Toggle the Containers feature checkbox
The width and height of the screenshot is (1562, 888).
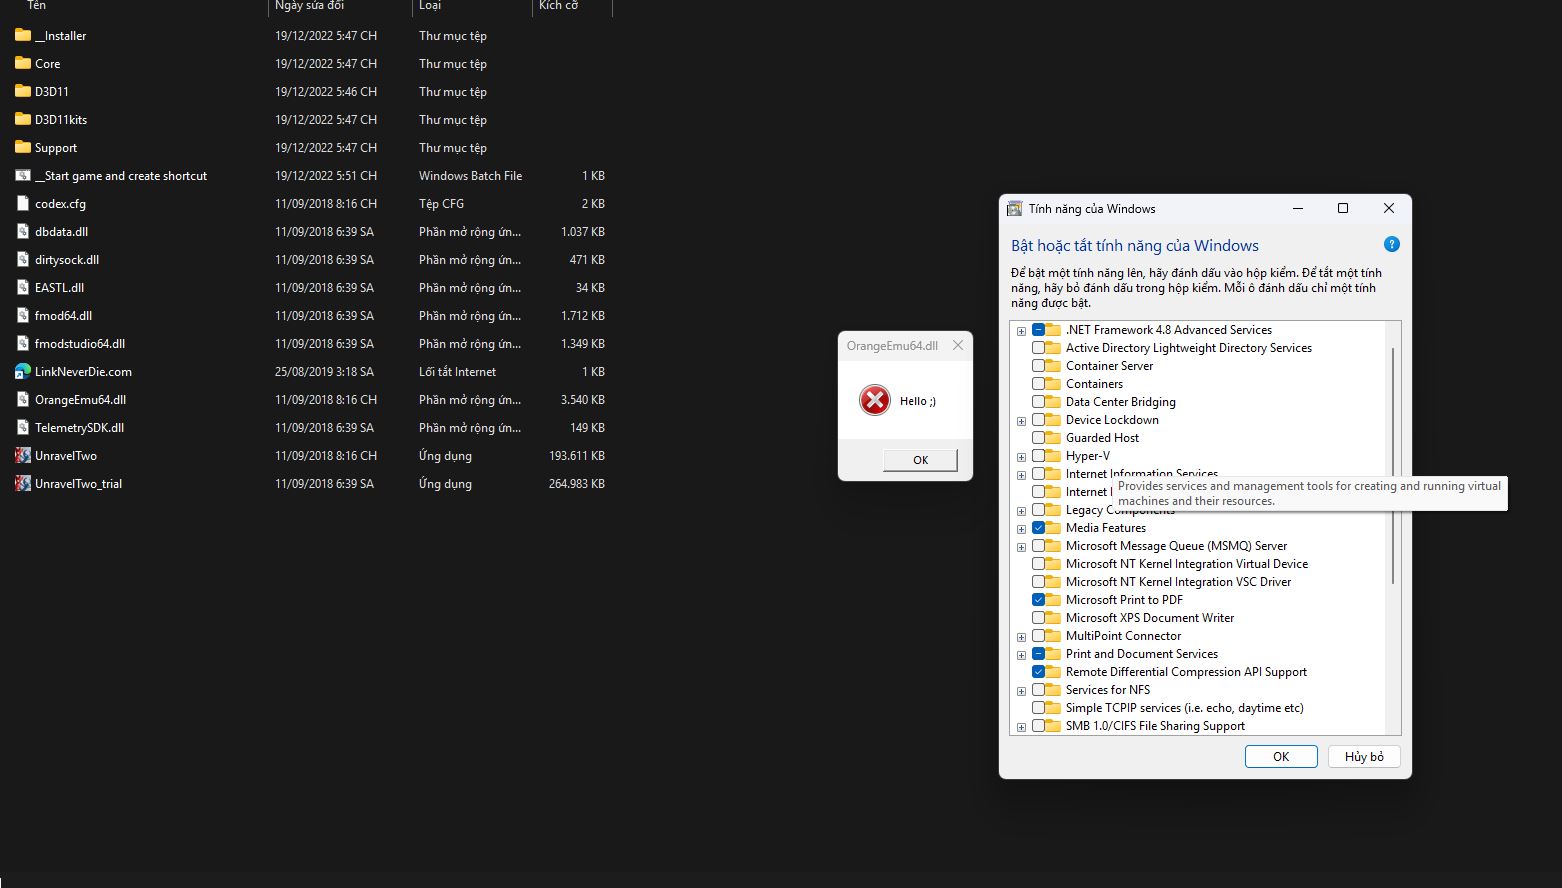(1038, 384)
